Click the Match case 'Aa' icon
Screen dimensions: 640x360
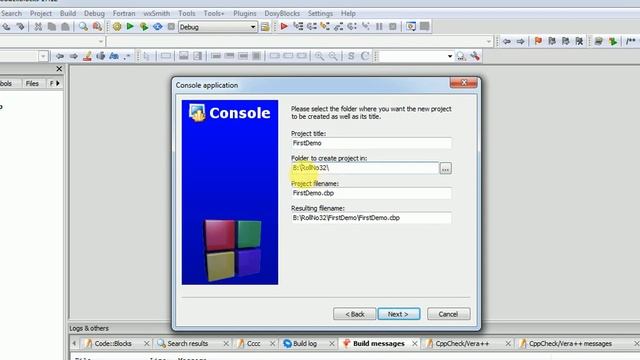click(114, 56)
